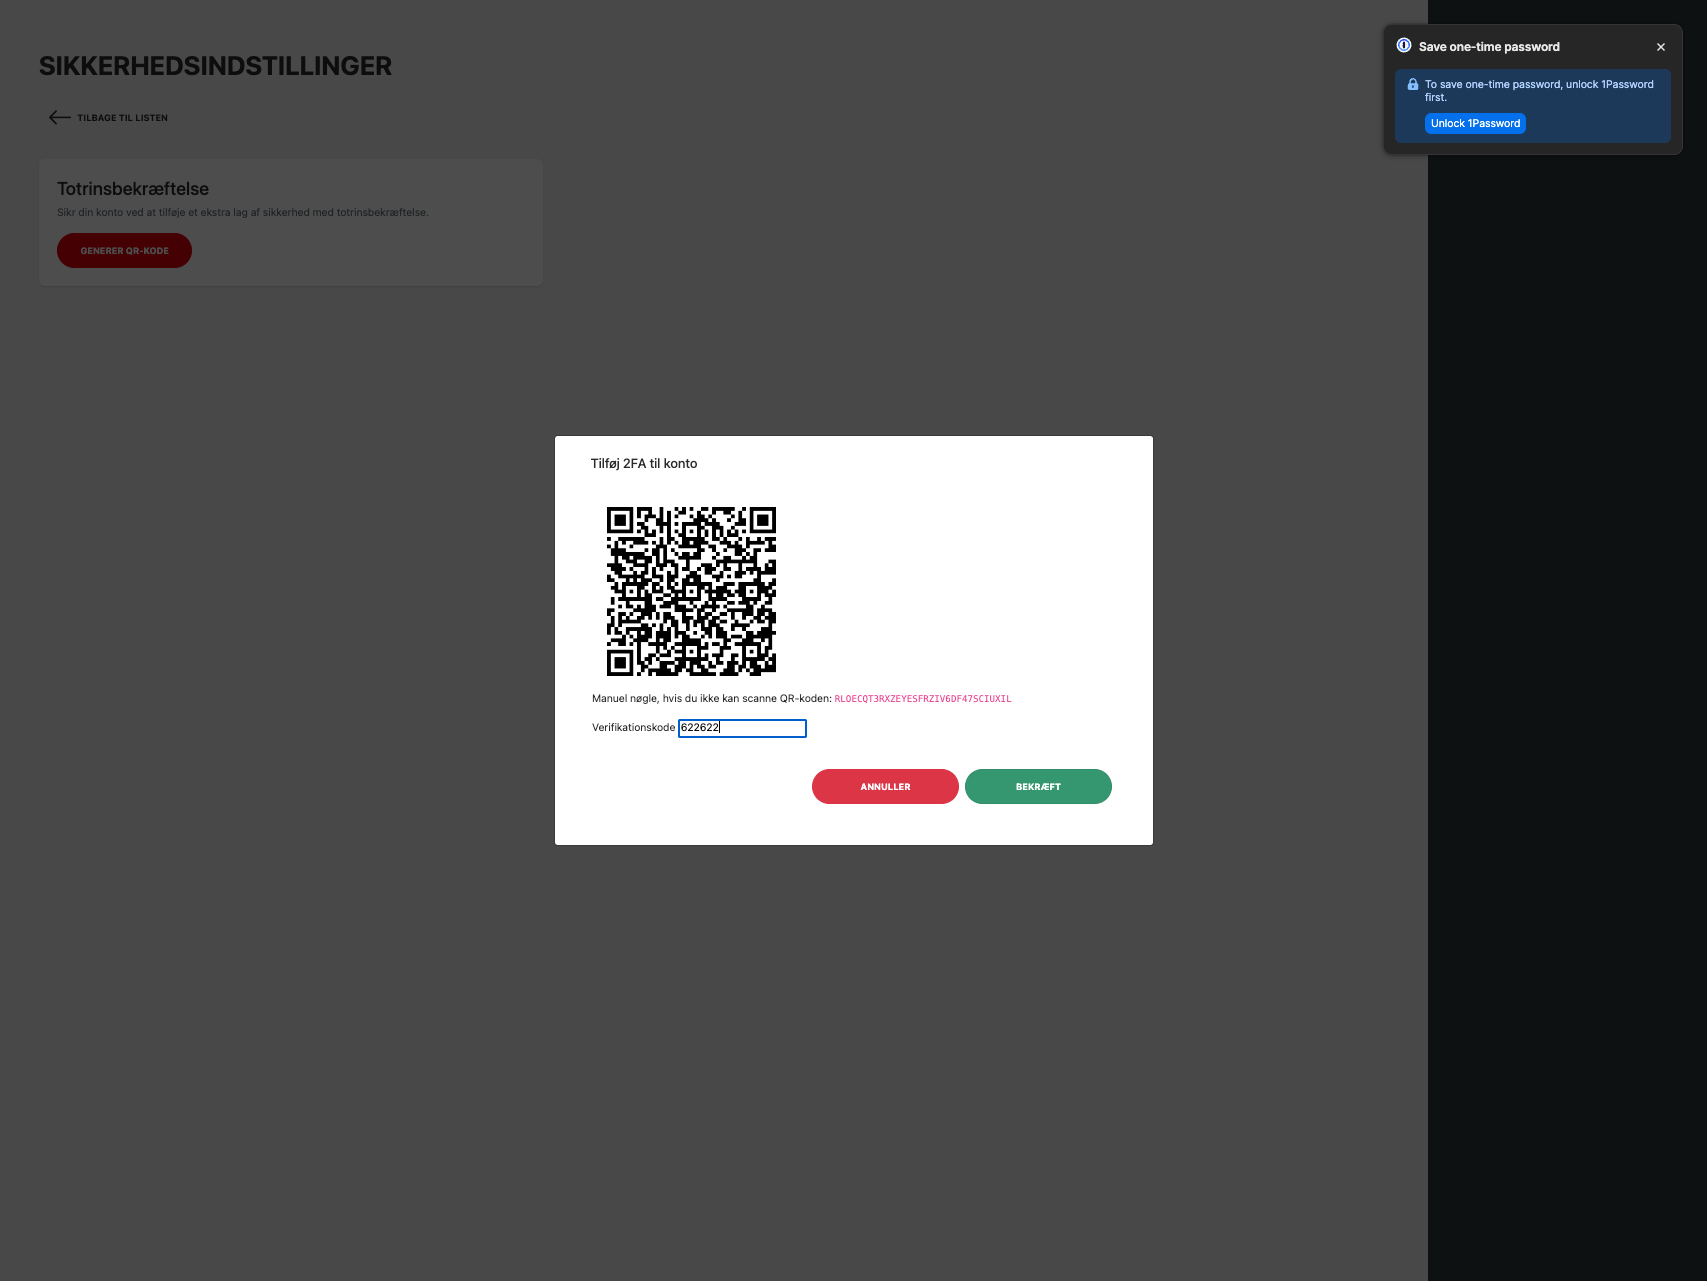Screen dimensions: 1707x1281
Task: Click the GENERER QR-KODE button
Action: pyautogui.click(x=124, y=251)
